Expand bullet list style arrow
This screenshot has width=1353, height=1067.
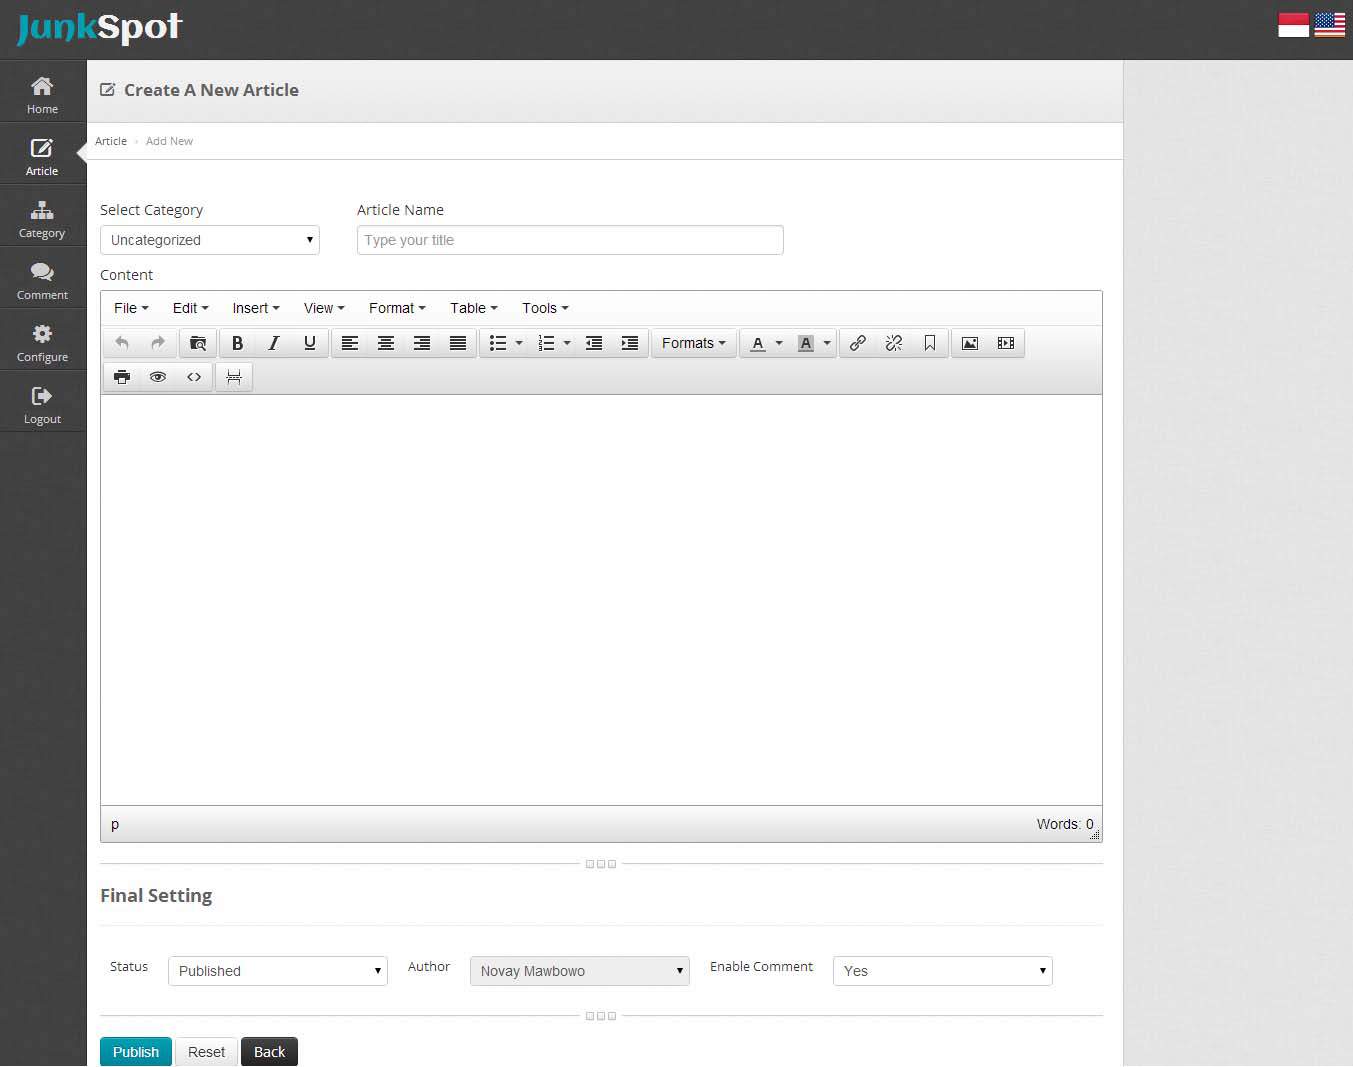[519, 343]
